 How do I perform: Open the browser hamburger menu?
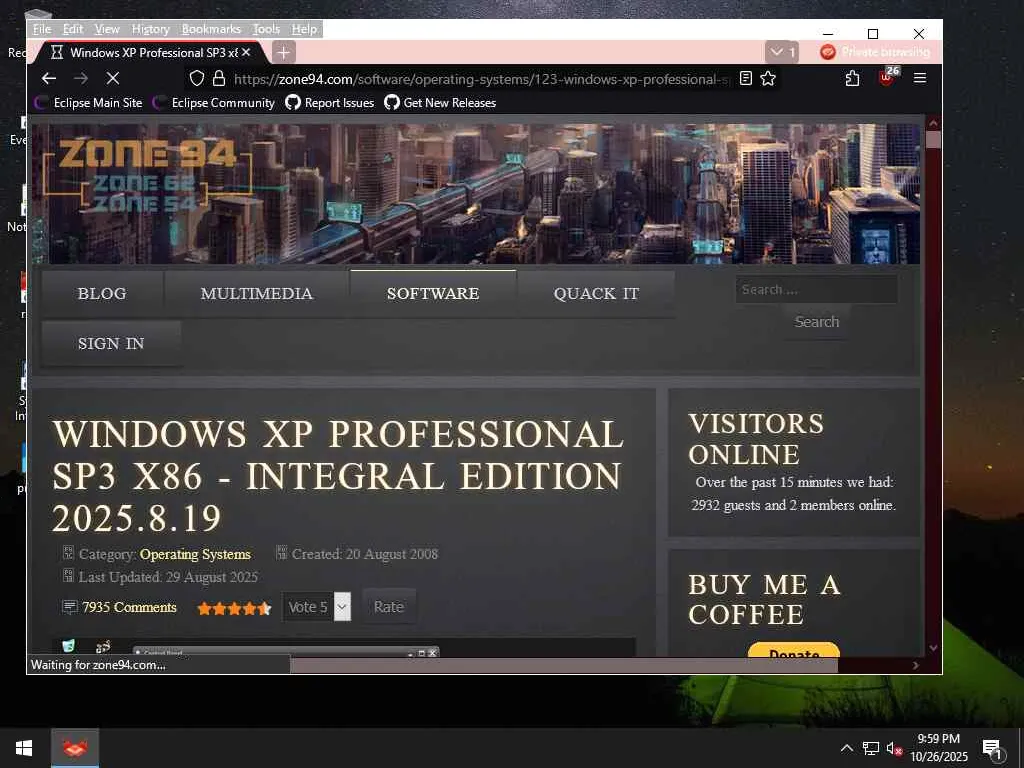920,78
